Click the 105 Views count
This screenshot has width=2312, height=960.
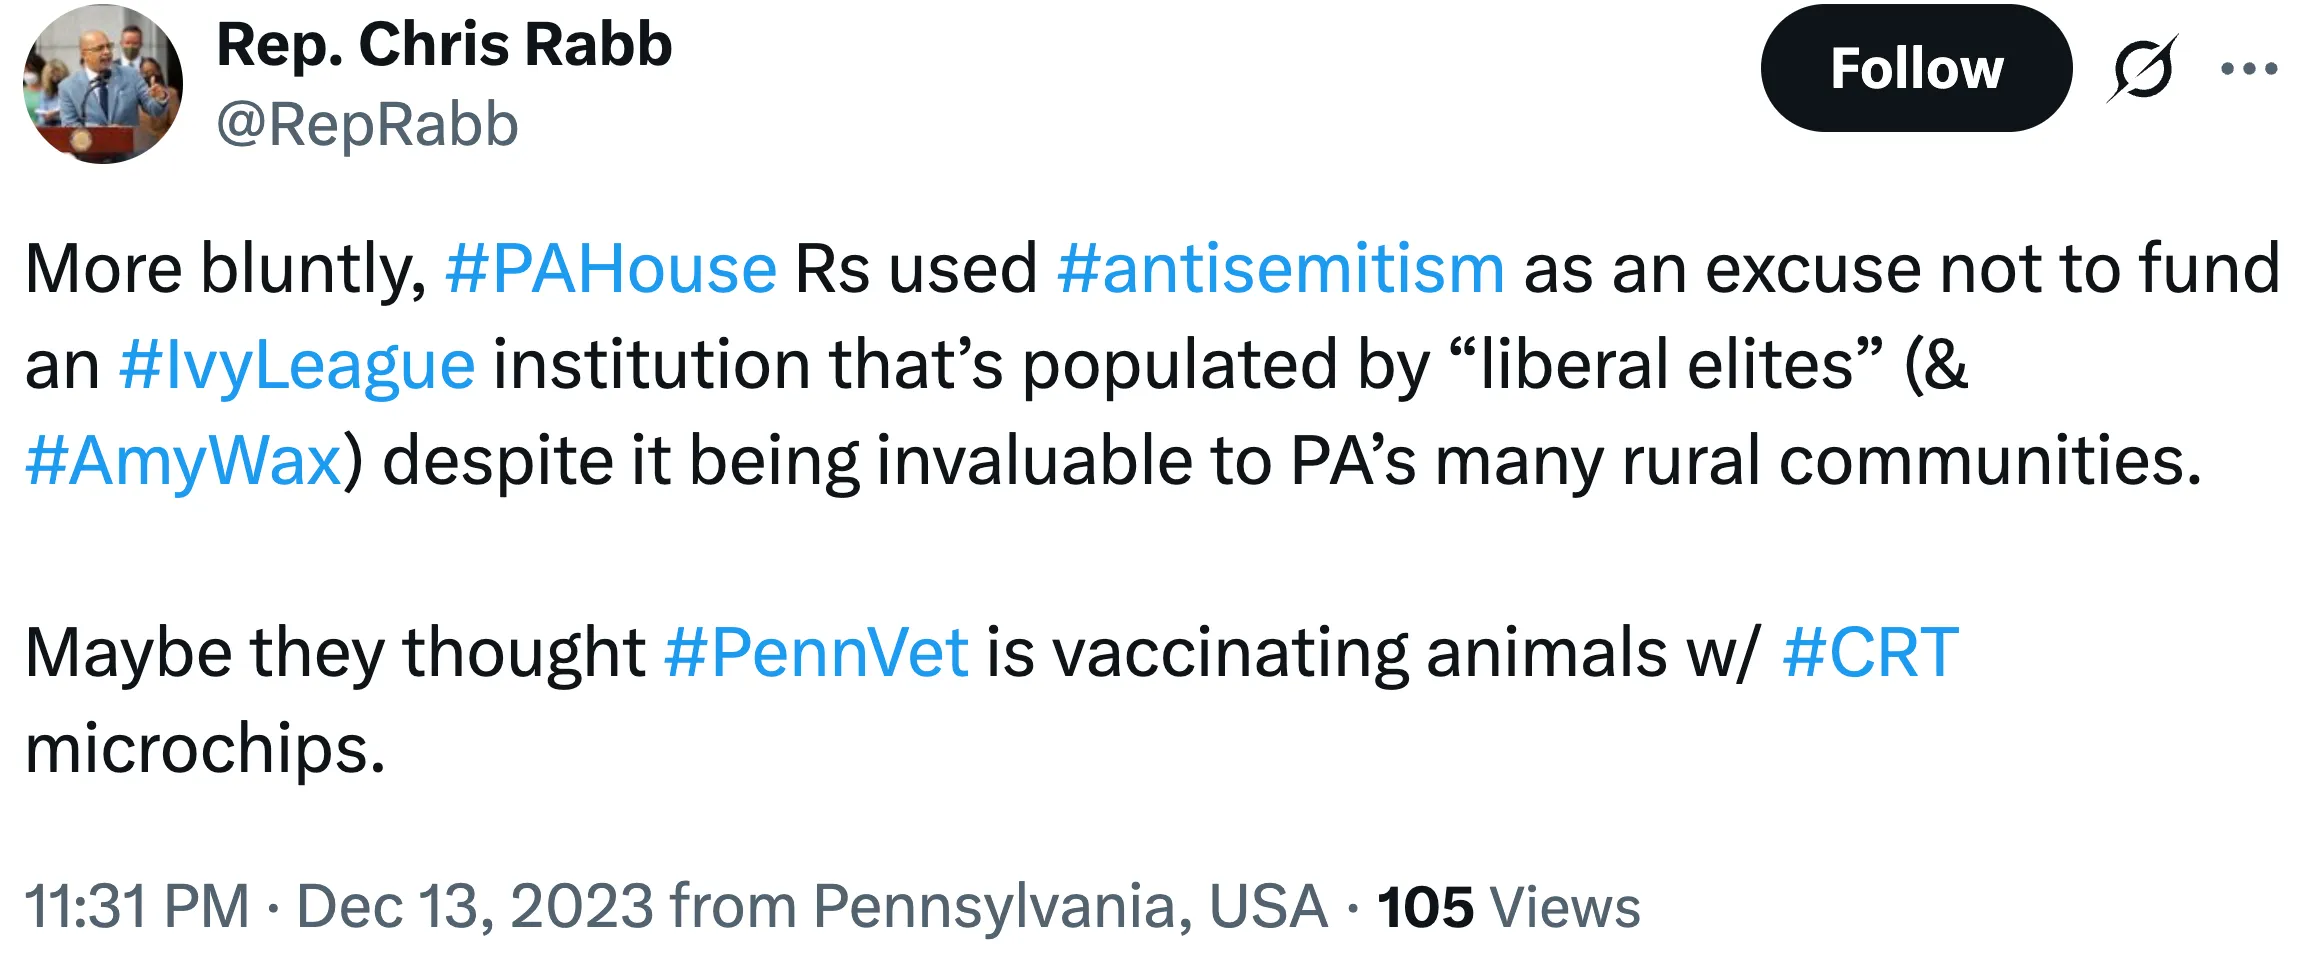[x=1508, y=907]
